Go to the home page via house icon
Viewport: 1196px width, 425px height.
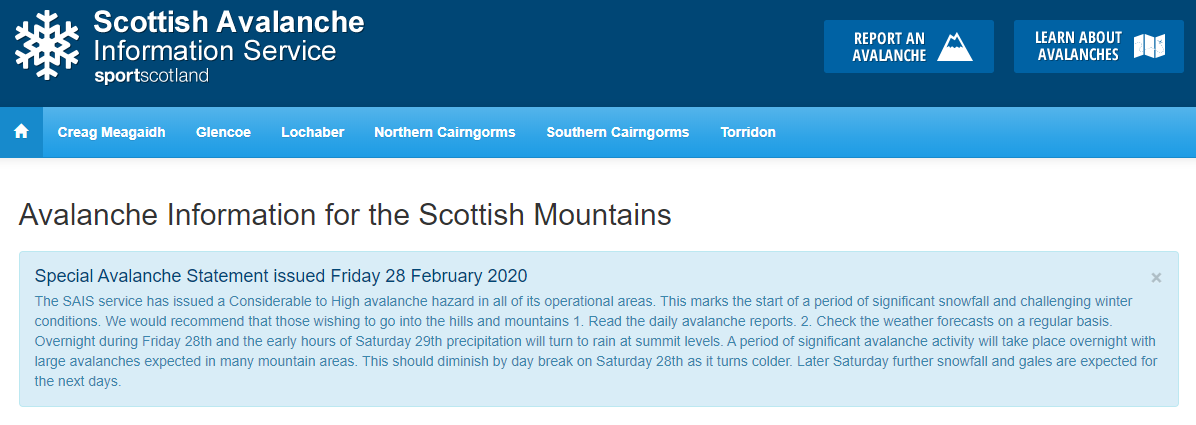coord(22,132)
